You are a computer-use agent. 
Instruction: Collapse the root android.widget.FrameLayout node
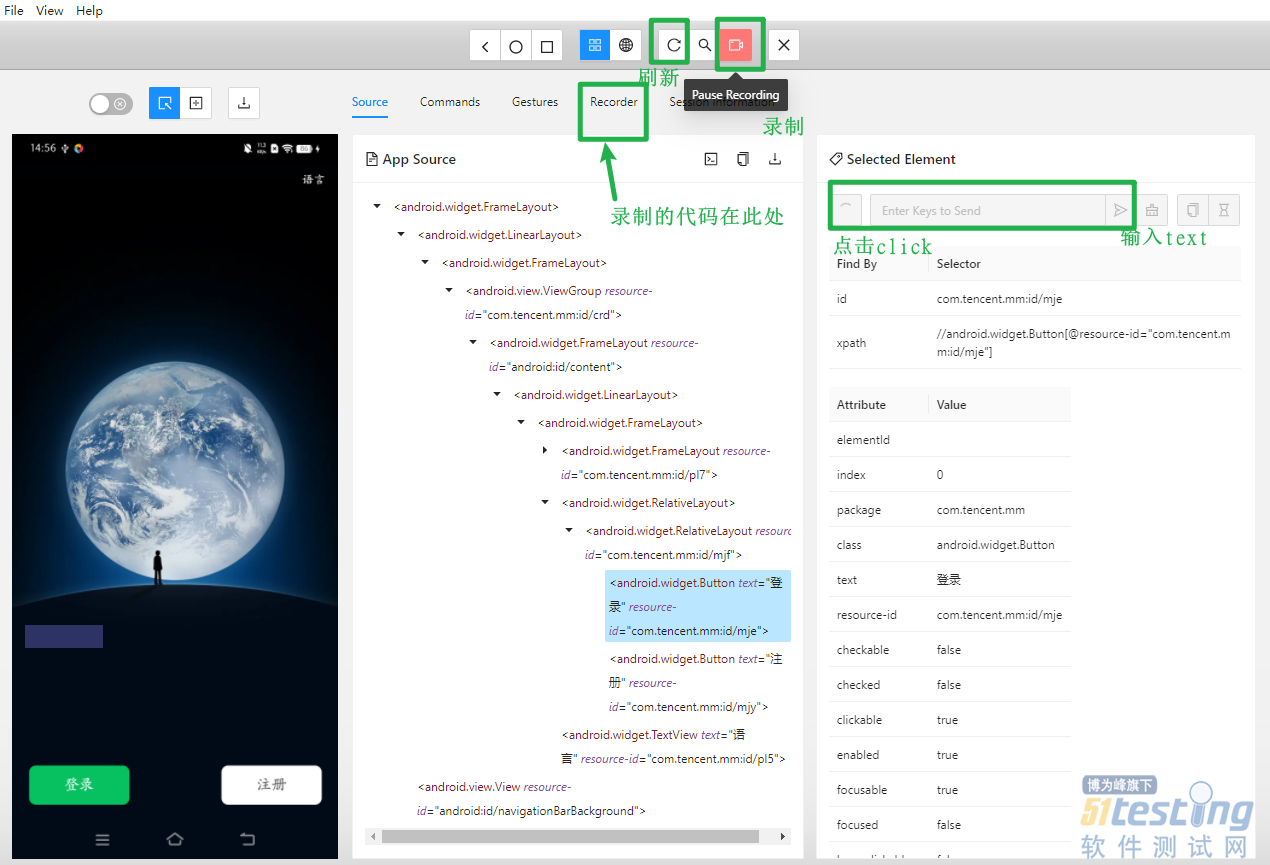click(x=377, y=207)
